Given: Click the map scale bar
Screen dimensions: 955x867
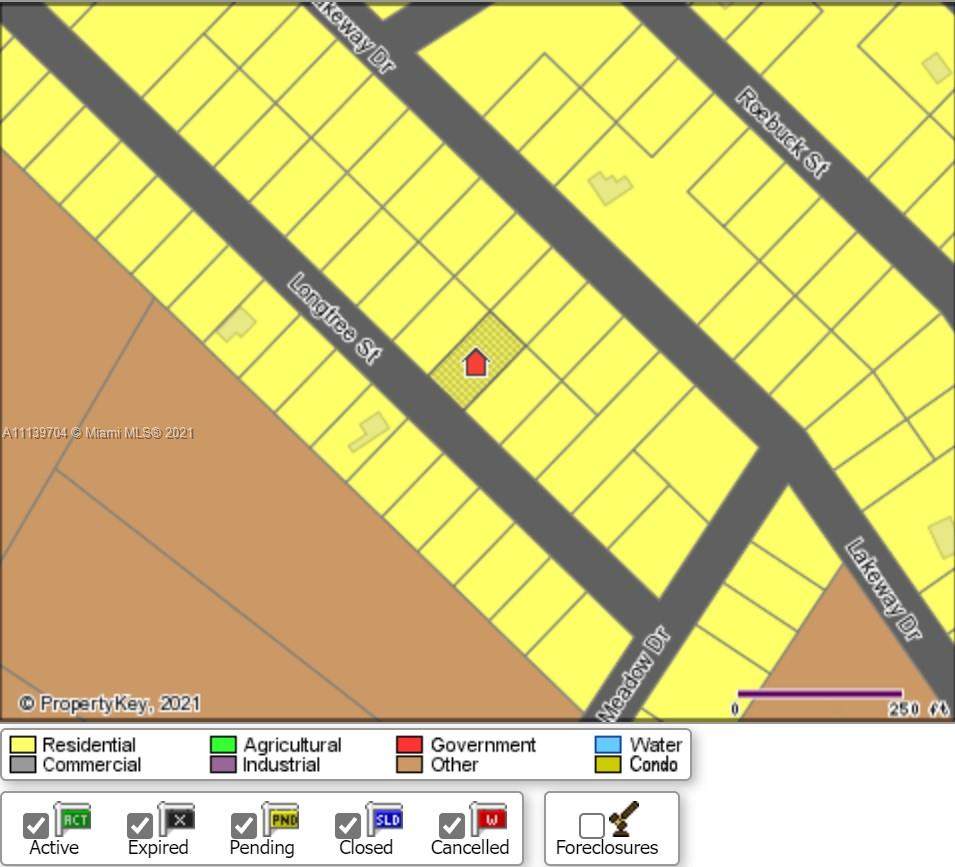Looking at the screenshot, I should pos(820,693).
